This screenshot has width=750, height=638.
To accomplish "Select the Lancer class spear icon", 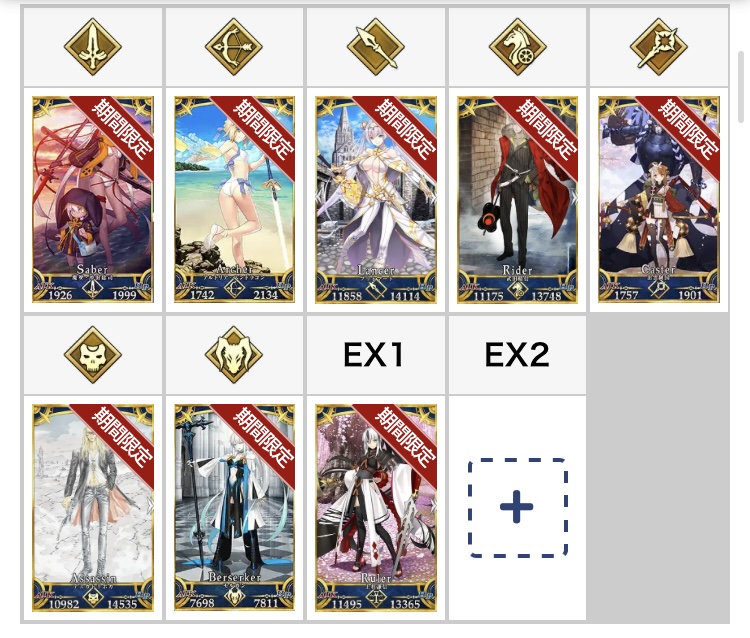I will (375, 47).
